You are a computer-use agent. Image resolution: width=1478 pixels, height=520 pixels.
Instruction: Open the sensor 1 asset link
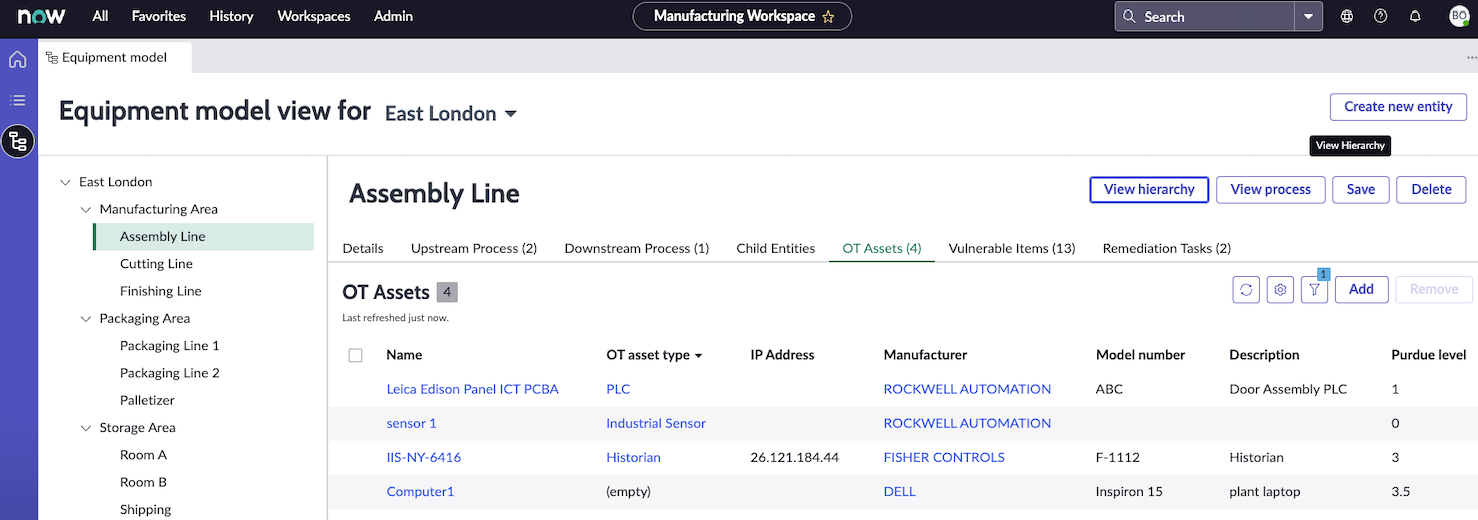click(412, 423)
